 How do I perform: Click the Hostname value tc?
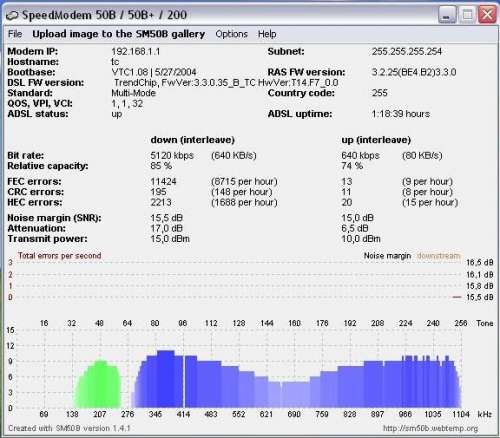click(115, 62)
